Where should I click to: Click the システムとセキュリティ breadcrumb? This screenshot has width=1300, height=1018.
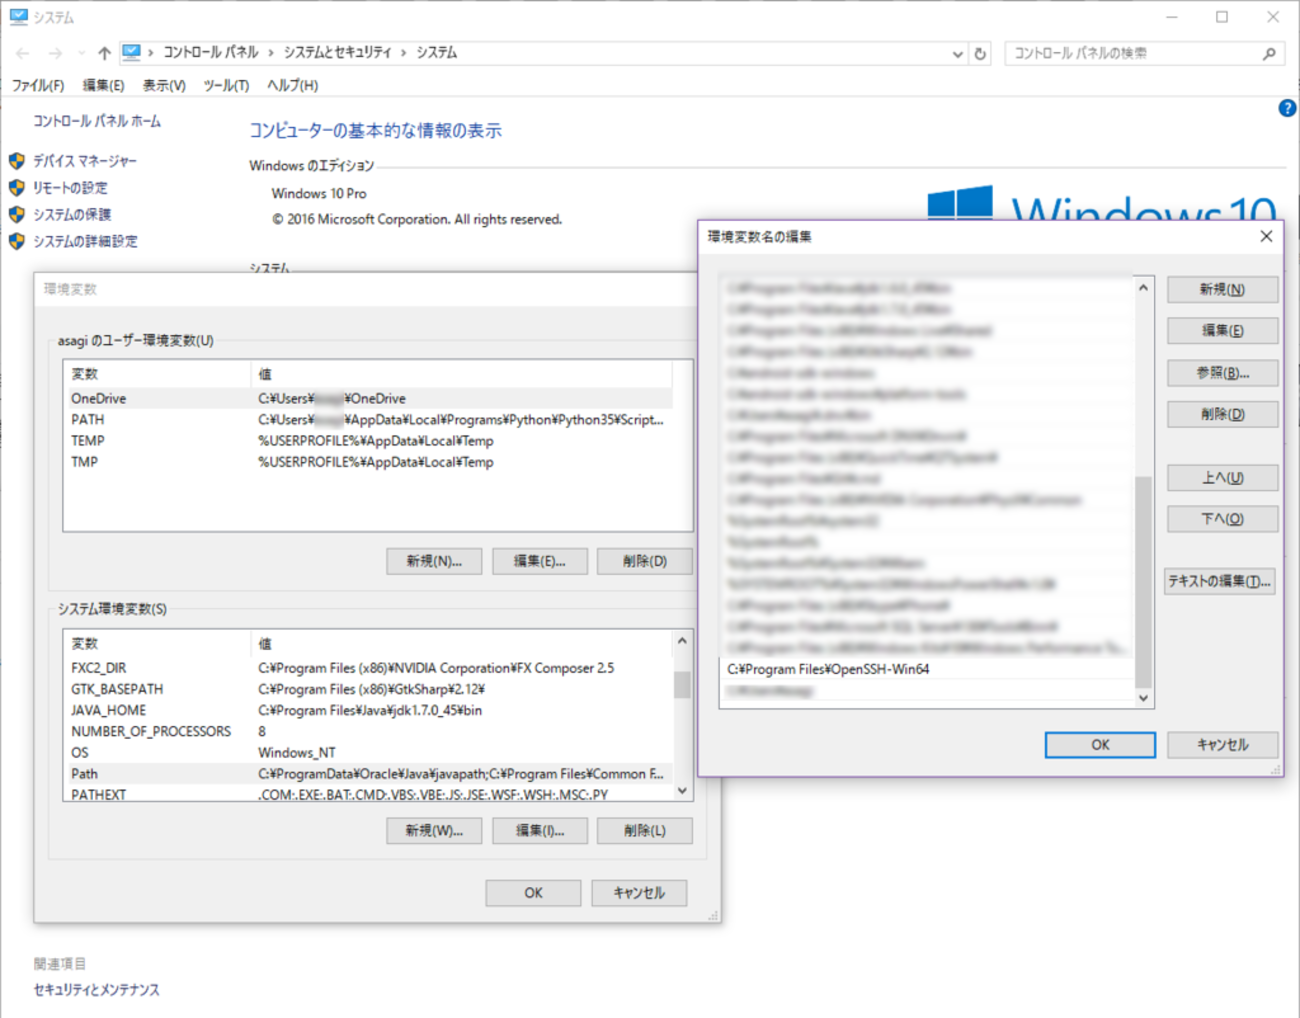(338, 53)
